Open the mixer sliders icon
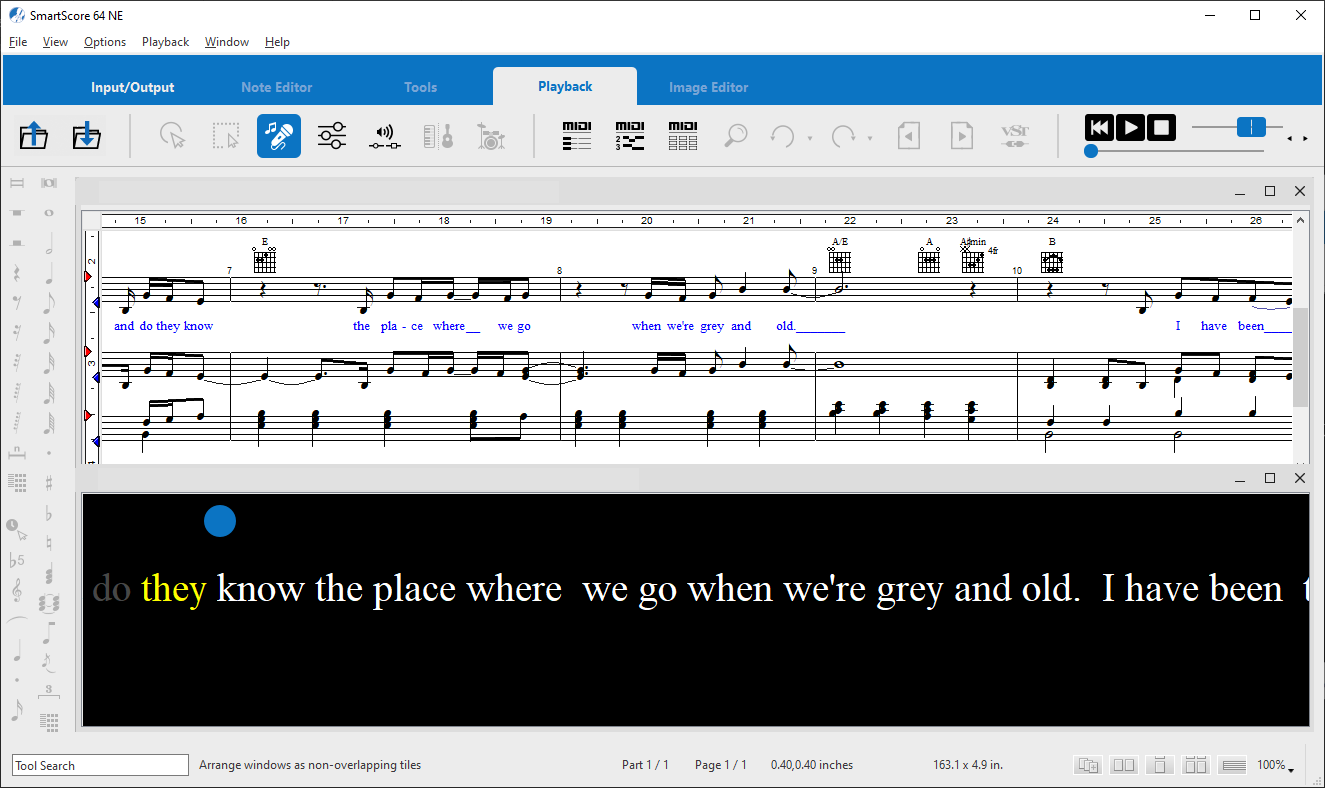Screen dimensions: 1325x788 [332, 135]
